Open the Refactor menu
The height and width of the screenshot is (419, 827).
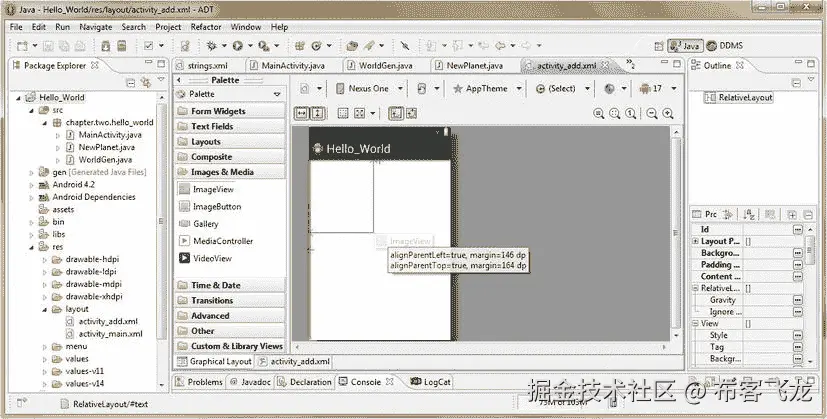pos(206,27)
